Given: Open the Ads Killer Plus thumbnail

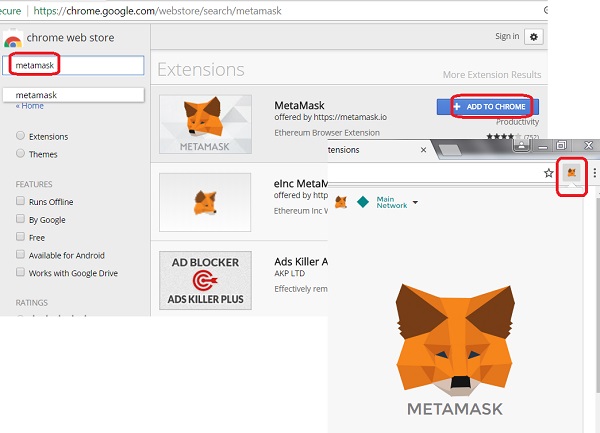Looking at the screenshot, I should pyautogui.click(x=205, y=280).
